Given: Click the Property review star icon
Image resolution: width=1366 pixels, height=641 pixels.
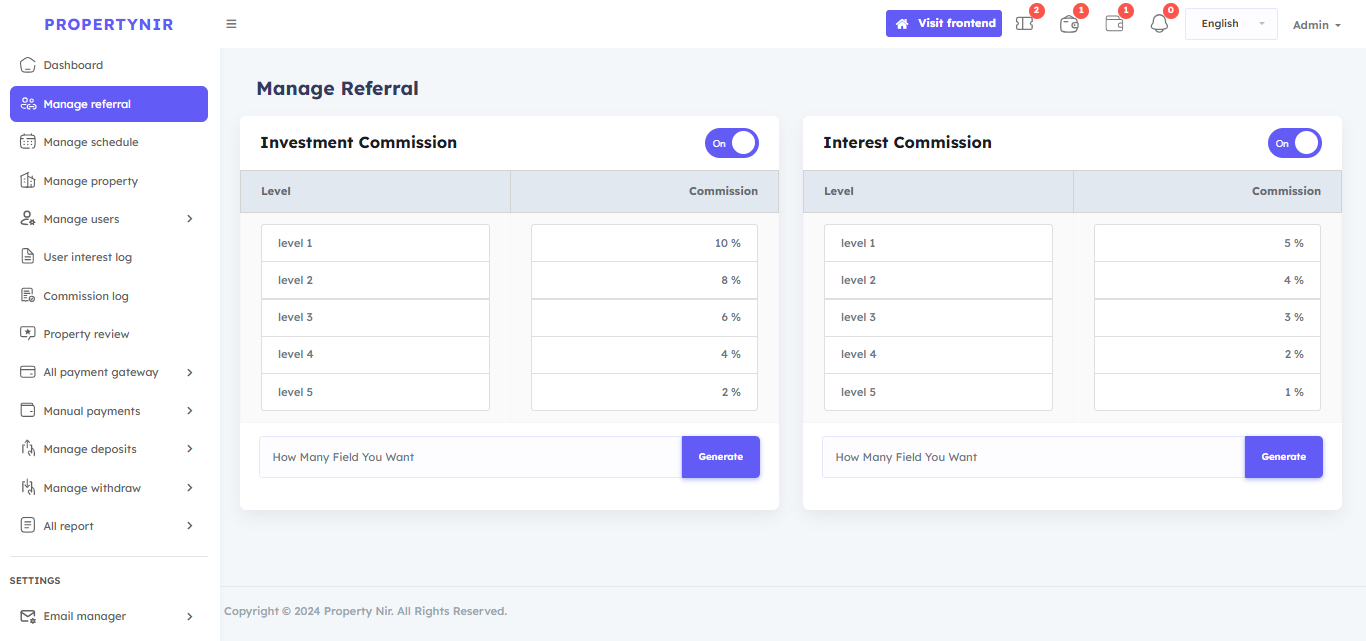Looking at the screenshot, I should [28, 334].
